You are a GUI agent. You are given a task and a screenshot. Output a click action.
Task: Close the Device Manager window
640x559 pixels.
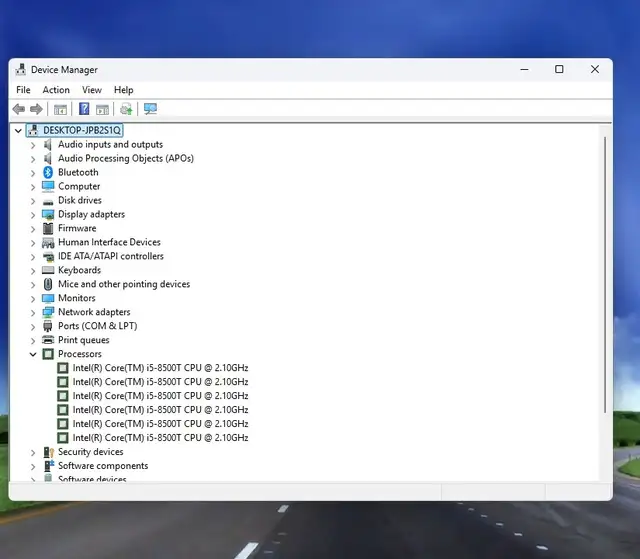[x=595, y=70]
